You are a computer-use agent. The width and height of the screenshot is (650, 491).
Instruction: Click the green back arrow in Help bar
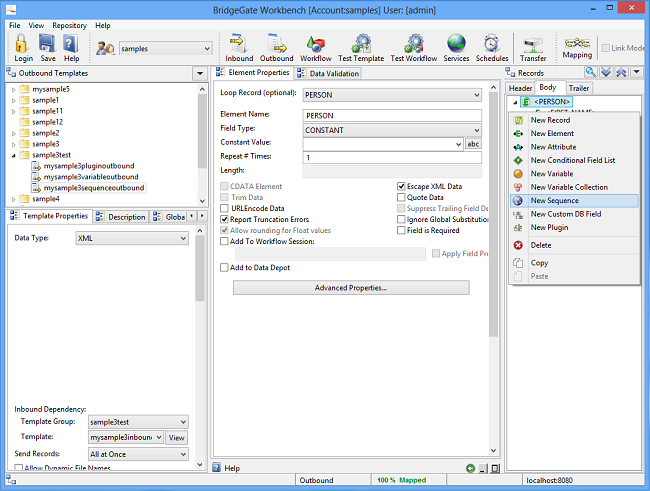pyautogui.click(x=470, y=469)
